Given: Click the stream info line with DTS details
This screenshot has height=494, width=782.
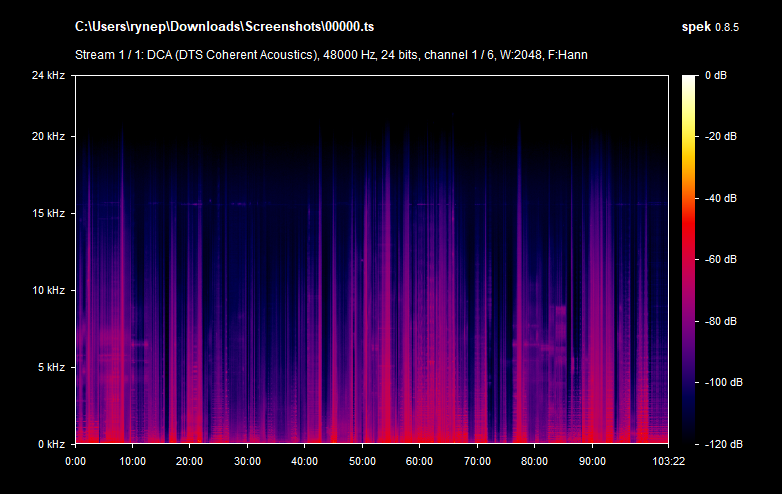Looking at the screenshot, I should tap(331, 54).
